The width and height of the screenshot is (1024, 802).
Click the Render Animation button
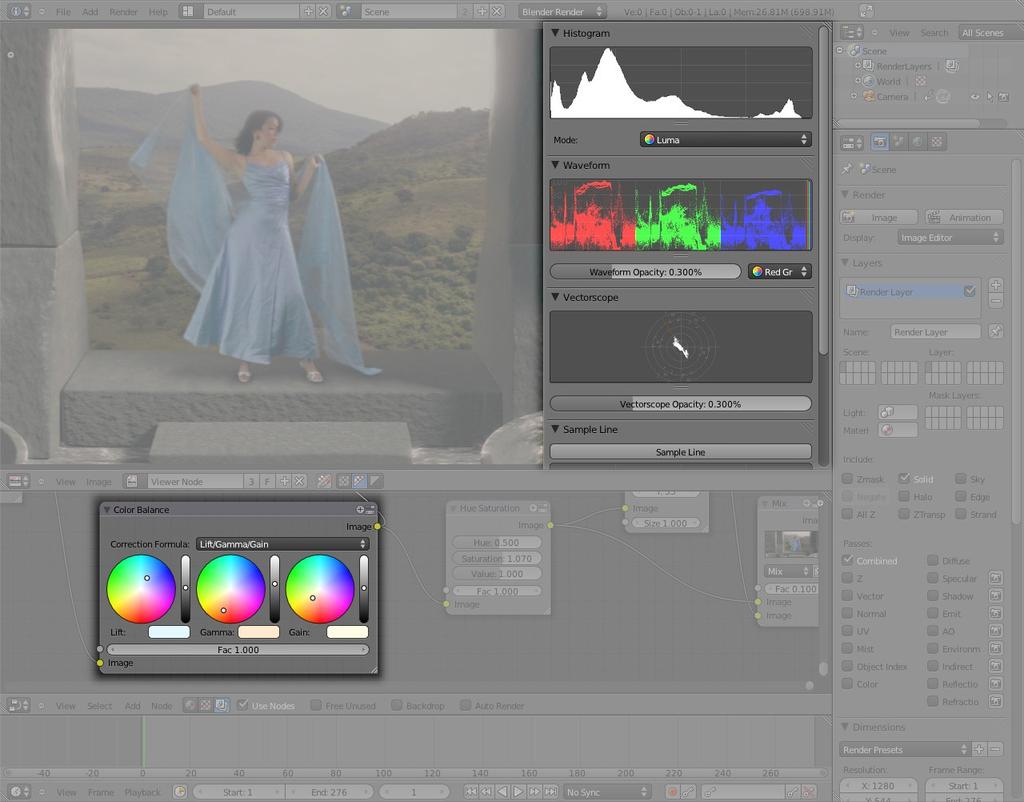[964, 217]
